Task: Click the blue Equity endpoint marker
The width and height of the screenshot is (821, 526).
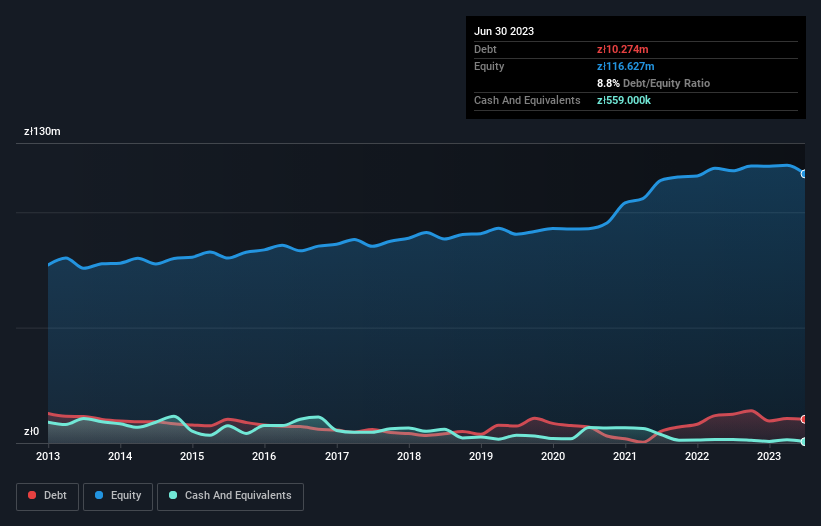Action: tap(804, 174)
